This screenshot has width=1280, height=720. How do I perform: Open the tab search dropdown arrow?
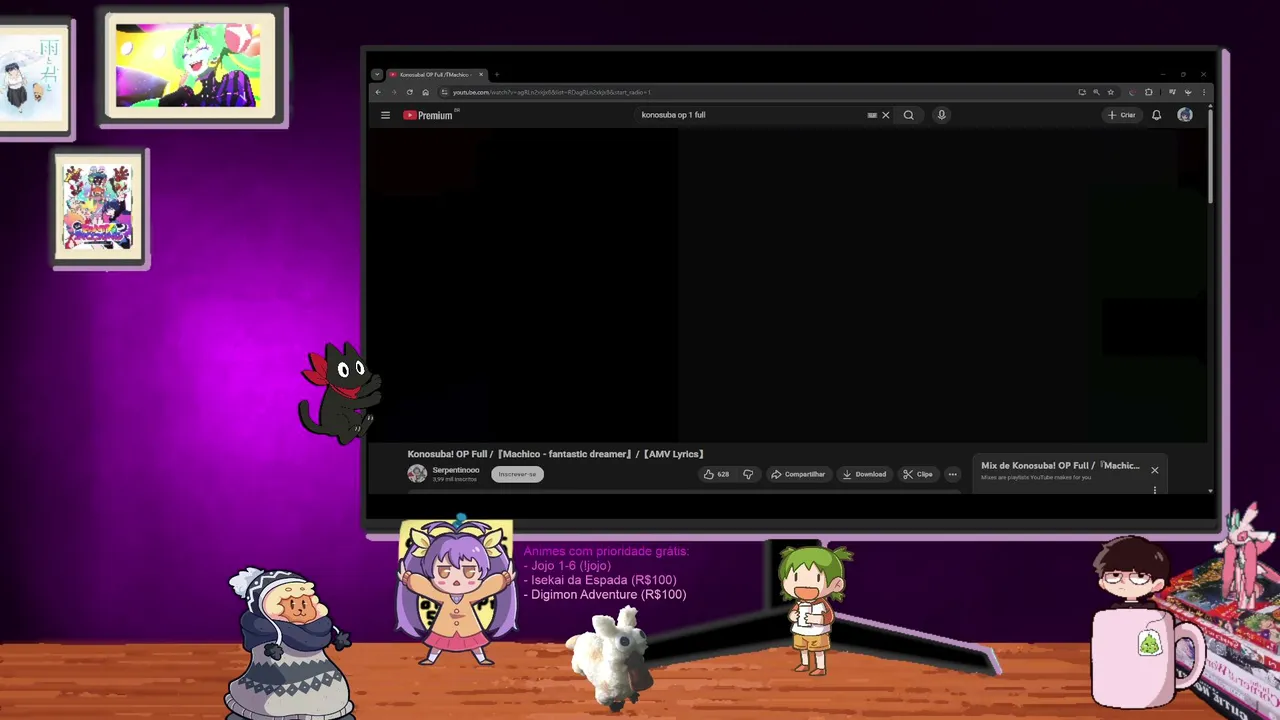tap(377, 75)
